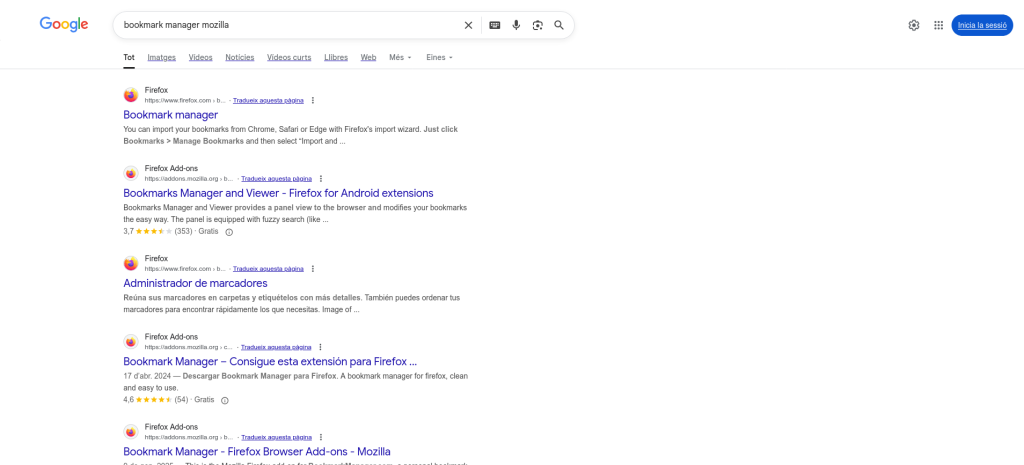Open Google settings gear icon
The height and width of the screenshot is (465, 1024).
click(x=913, y=25)
